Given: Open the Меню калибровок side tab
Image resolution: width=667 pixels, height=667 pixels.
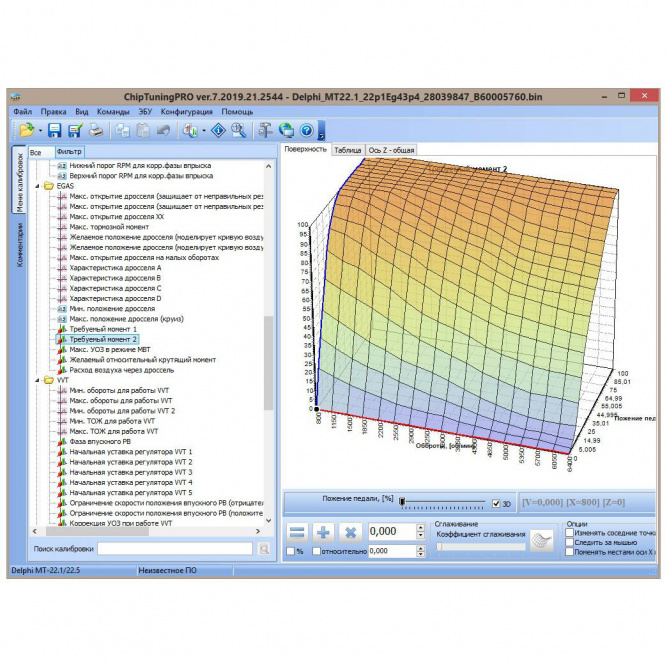Looking at the screenshot, I should click(x=19, y=182).
